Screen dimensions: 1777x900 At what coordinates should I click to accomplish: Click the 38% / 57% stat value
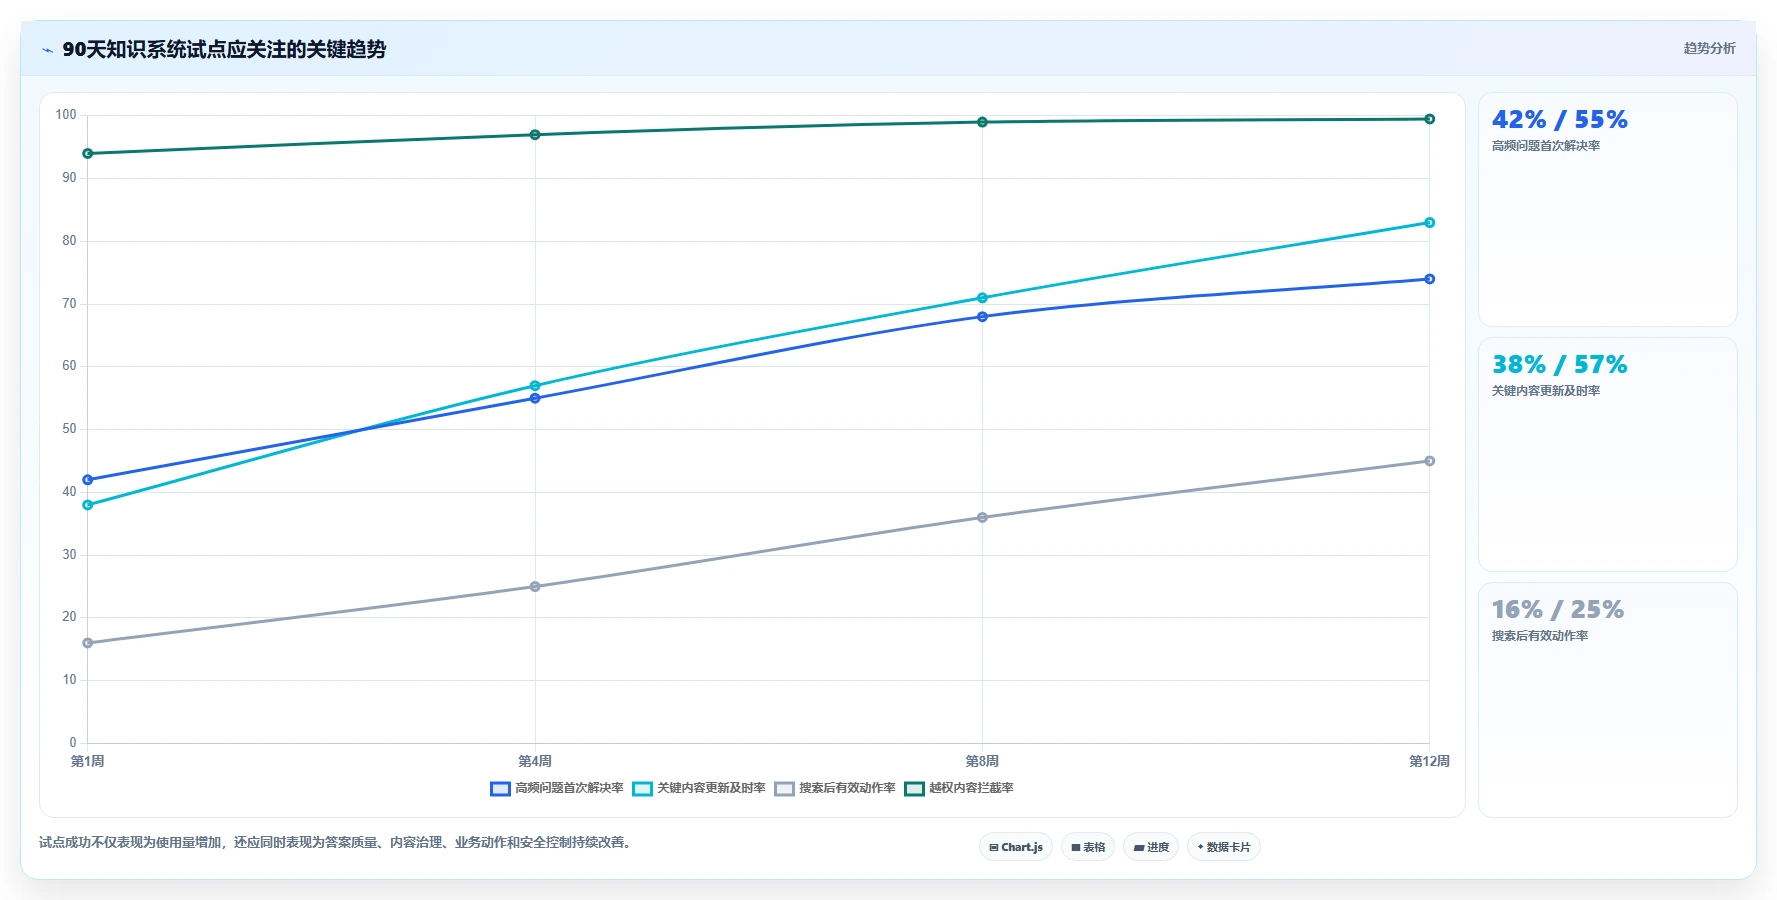1559,365
